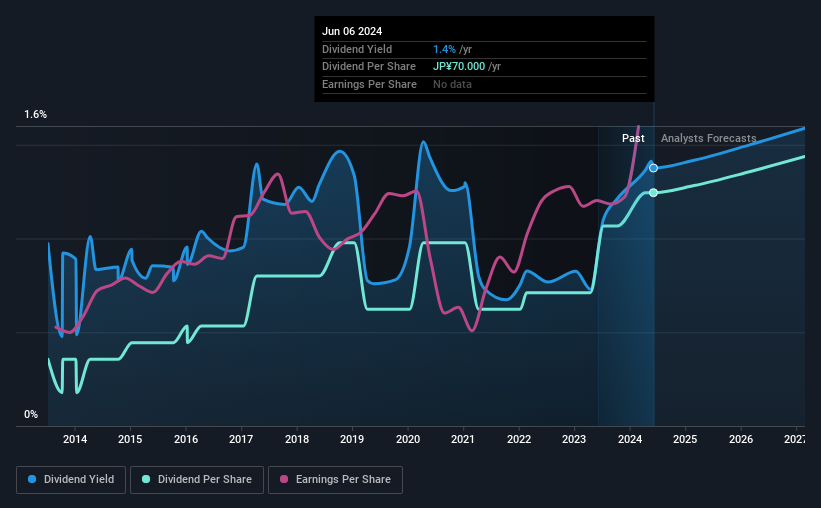Click the 2022 x-axis label

point(519,439)
